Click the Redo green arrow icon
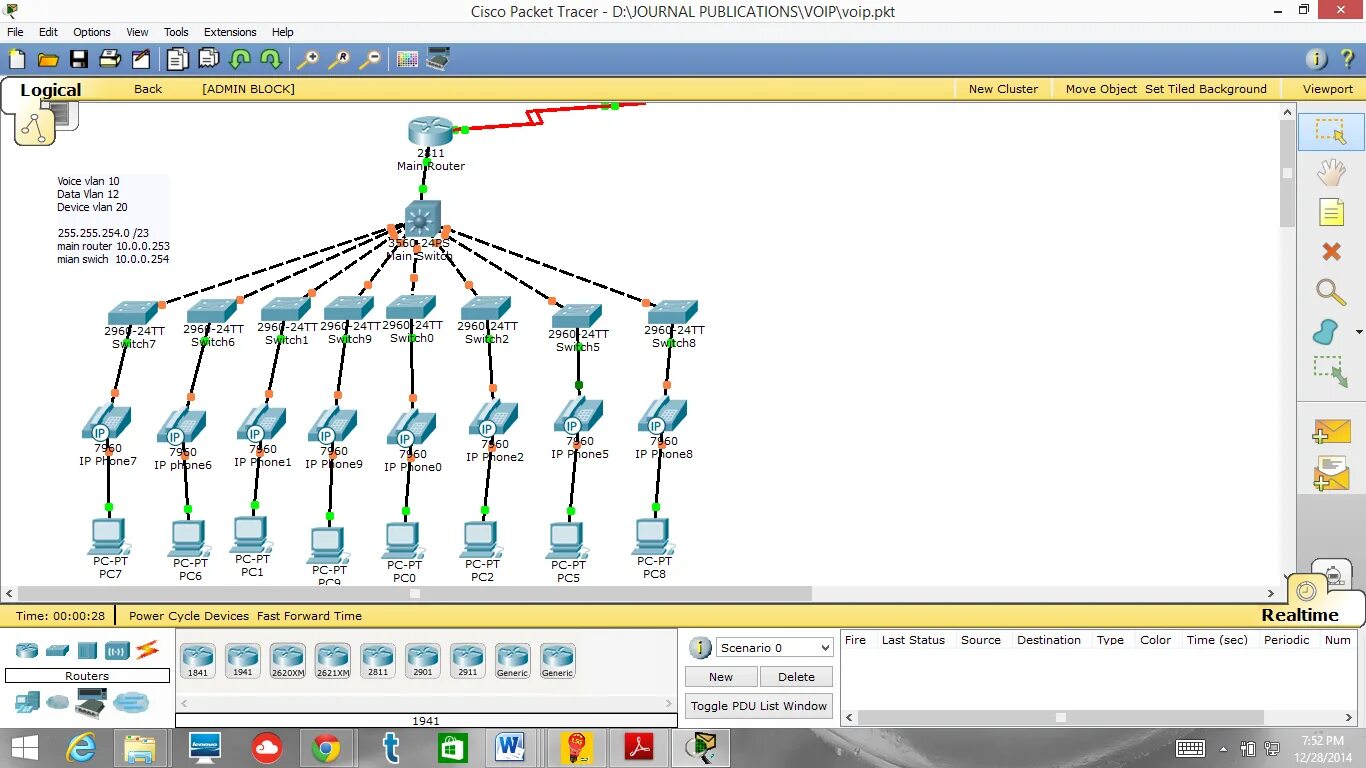This screenshot has height=768, width=1366. pyautogui.click(x=270, y=59)
